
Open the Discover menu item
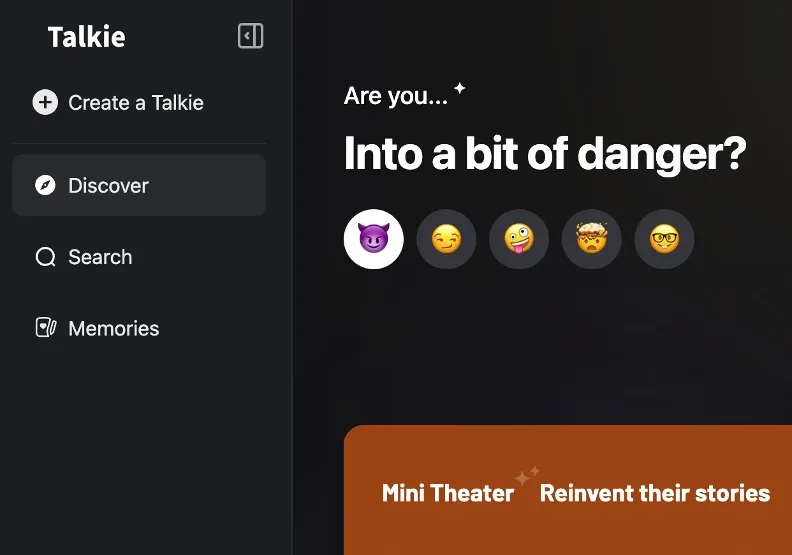pyautogui.click(x=139, y=185)
